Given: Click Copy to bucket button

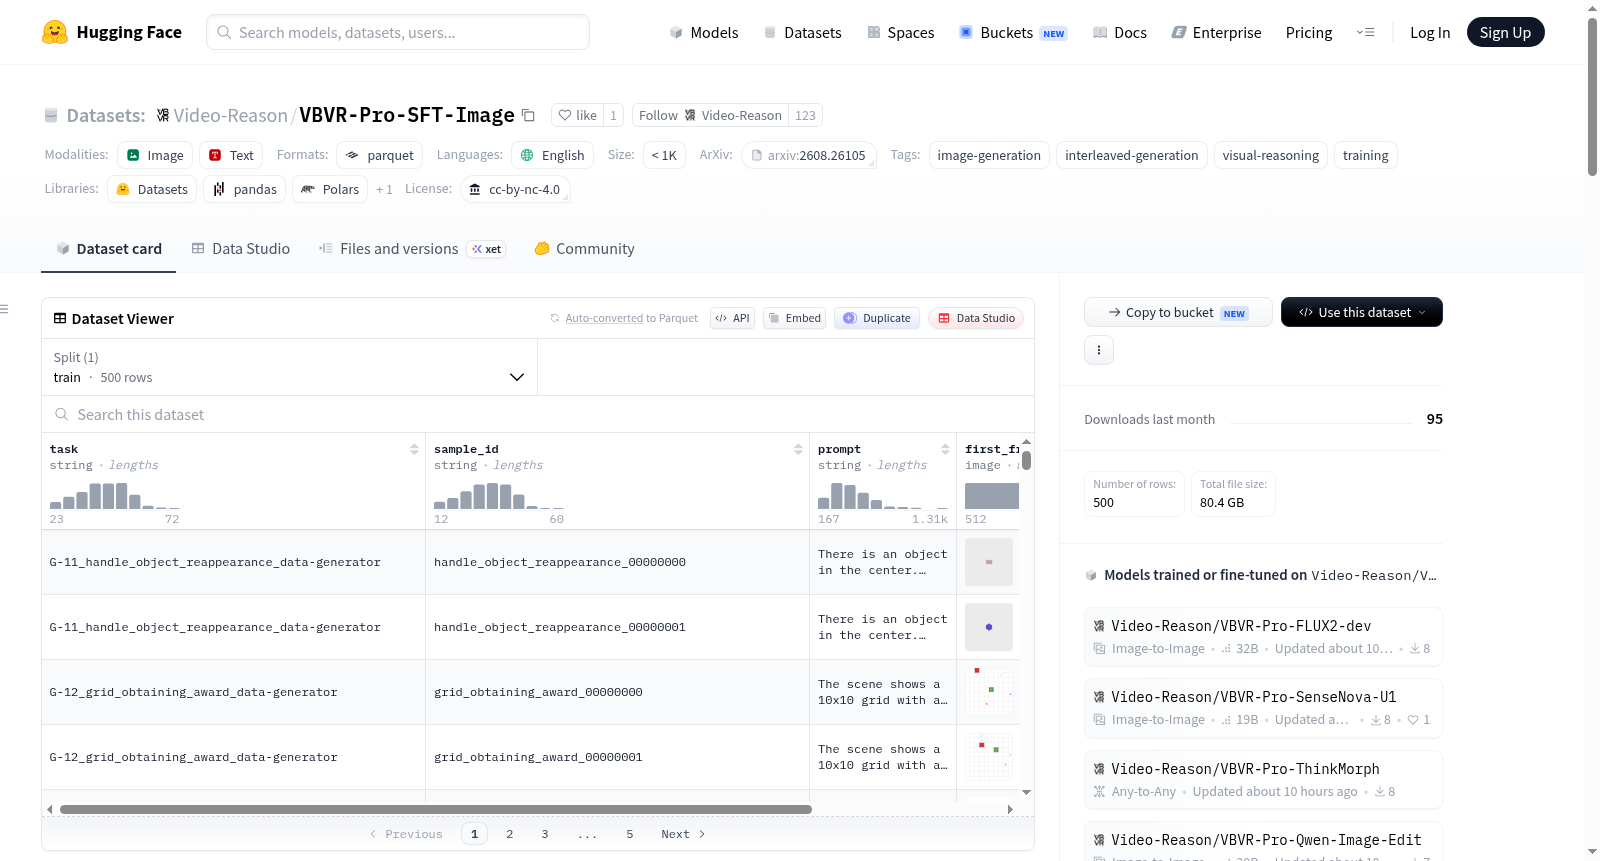Looking at the screenshot, I should [x=1178, y=312].
